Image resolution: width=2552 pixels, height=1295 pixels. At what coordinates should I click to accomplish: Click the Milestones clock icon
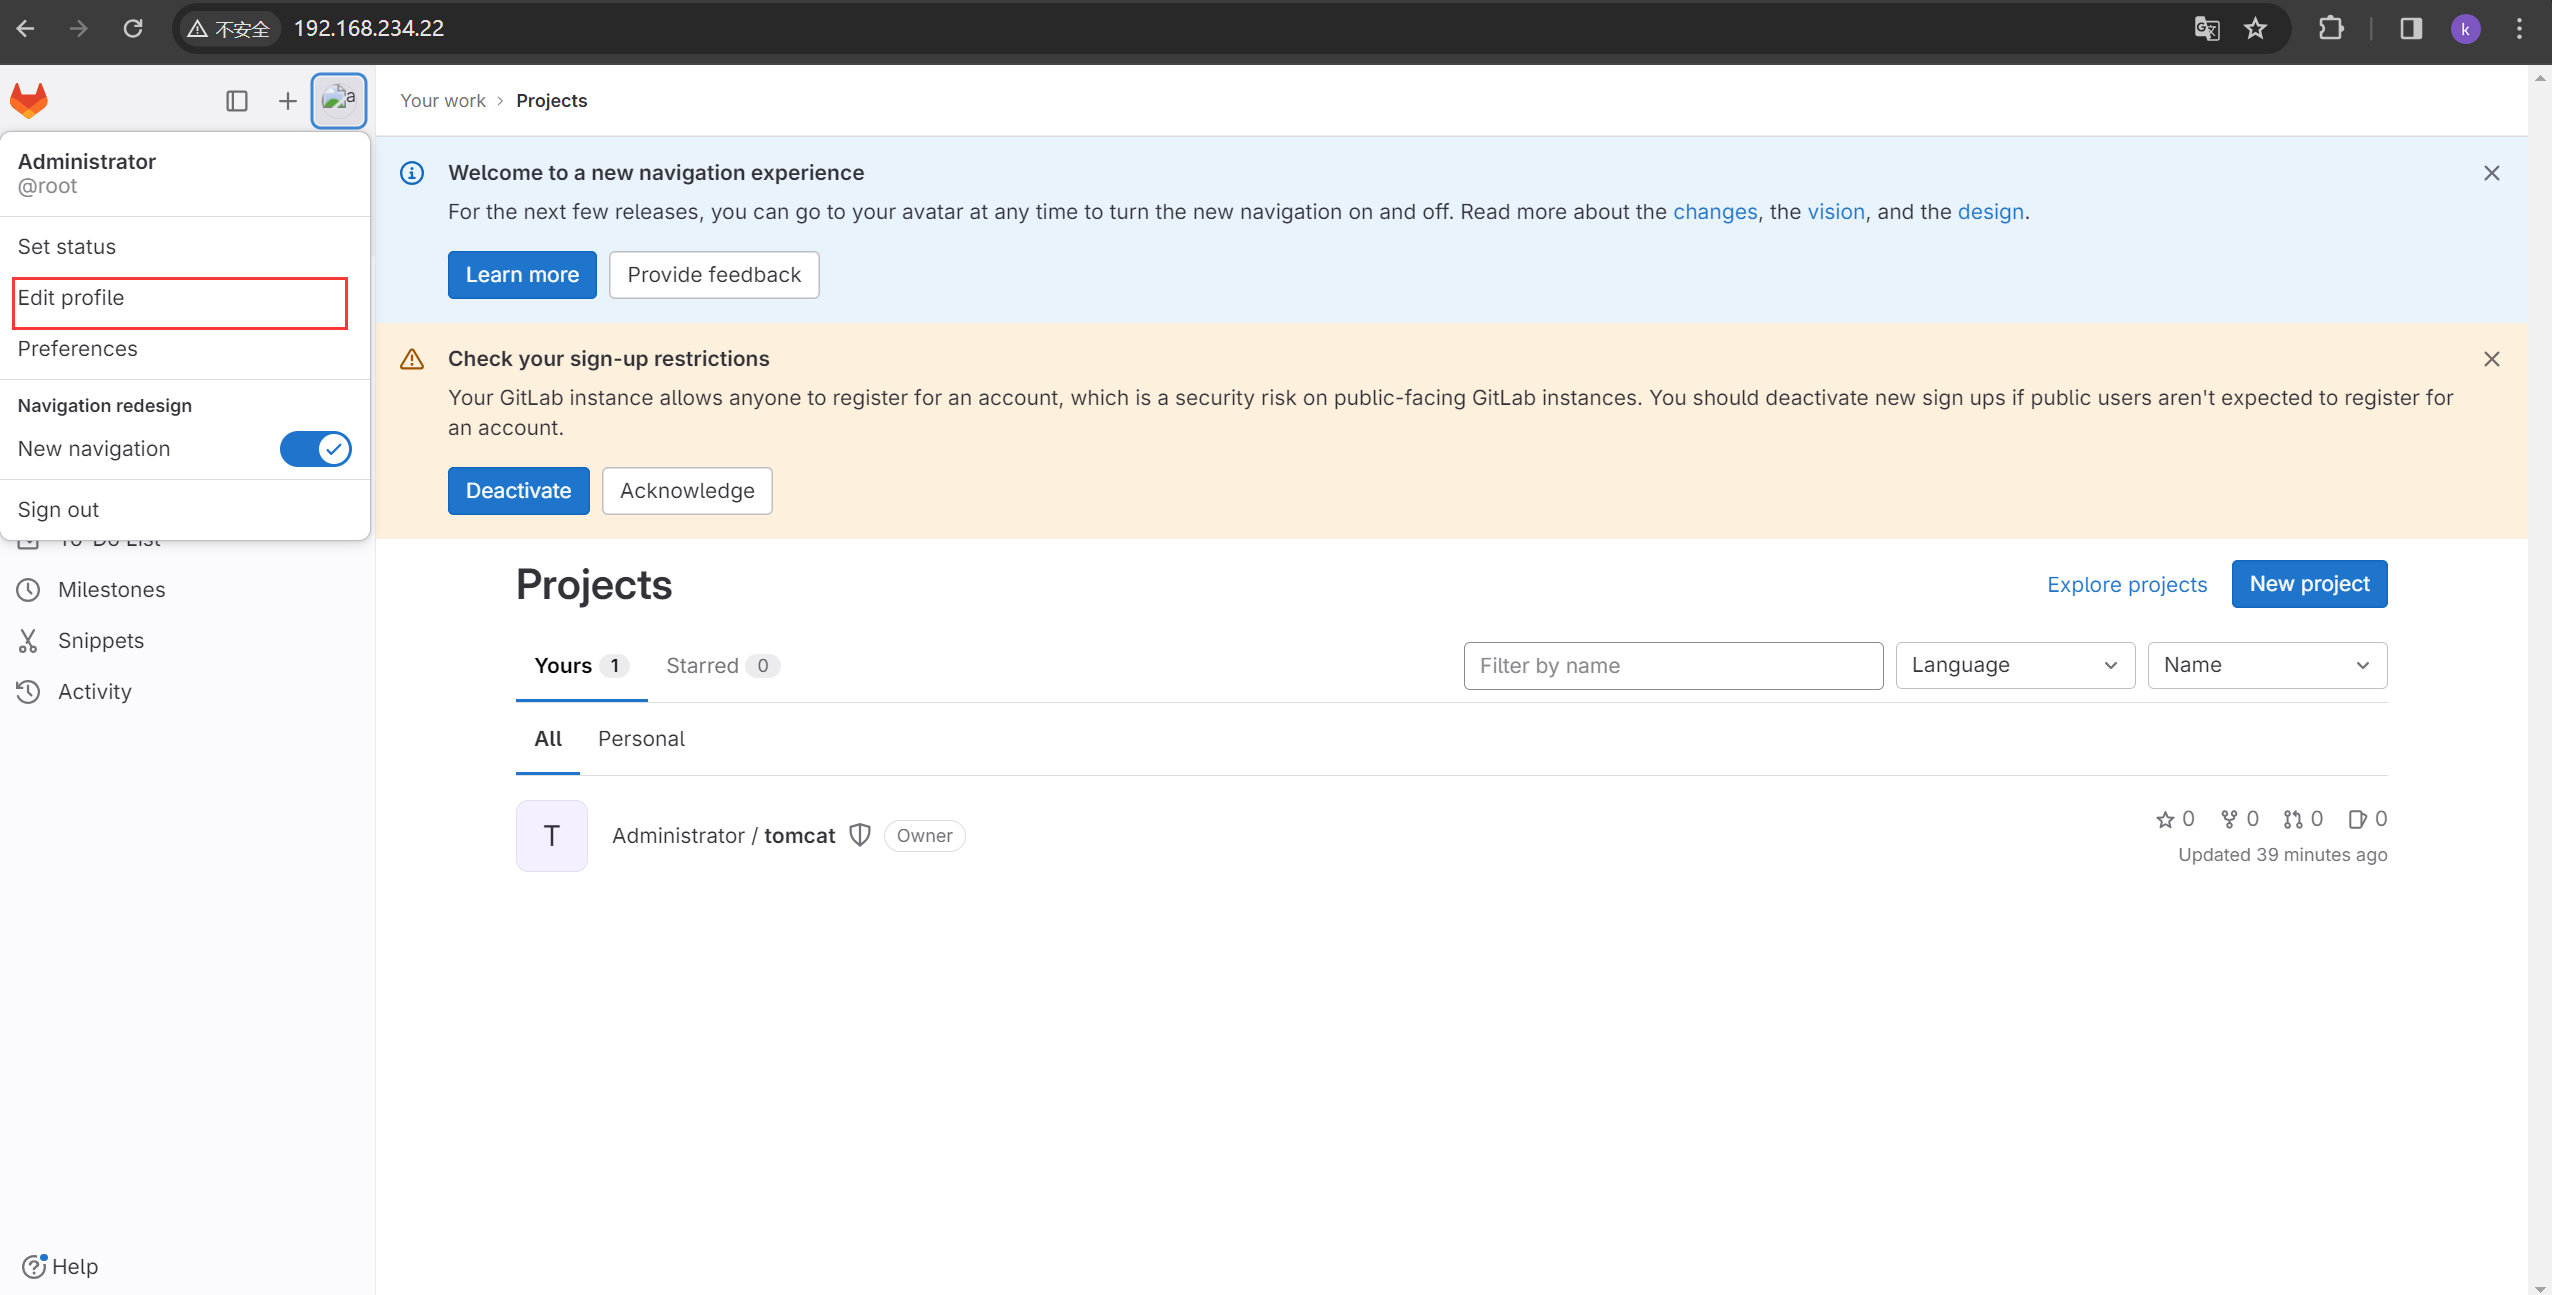point(28,590)
